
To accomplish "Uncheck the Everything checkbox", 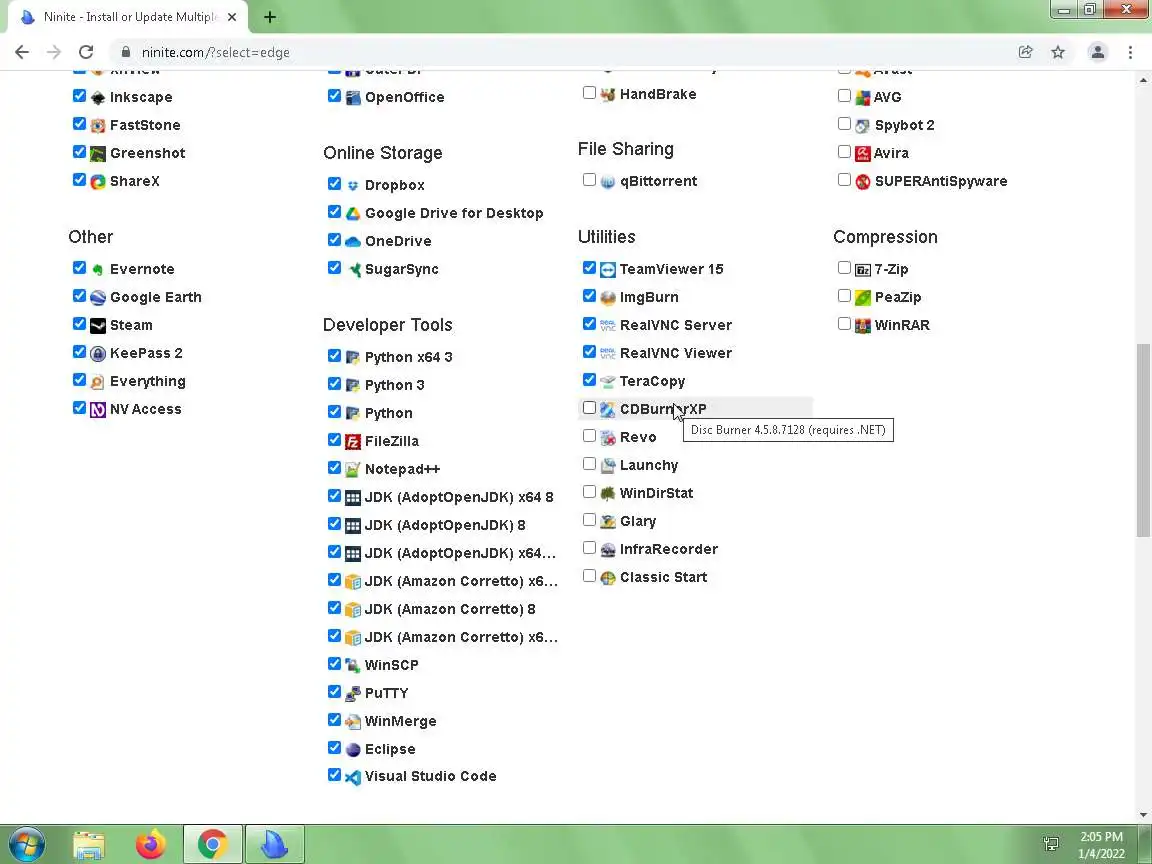I will pyautogui.click(x=79, y=380).
